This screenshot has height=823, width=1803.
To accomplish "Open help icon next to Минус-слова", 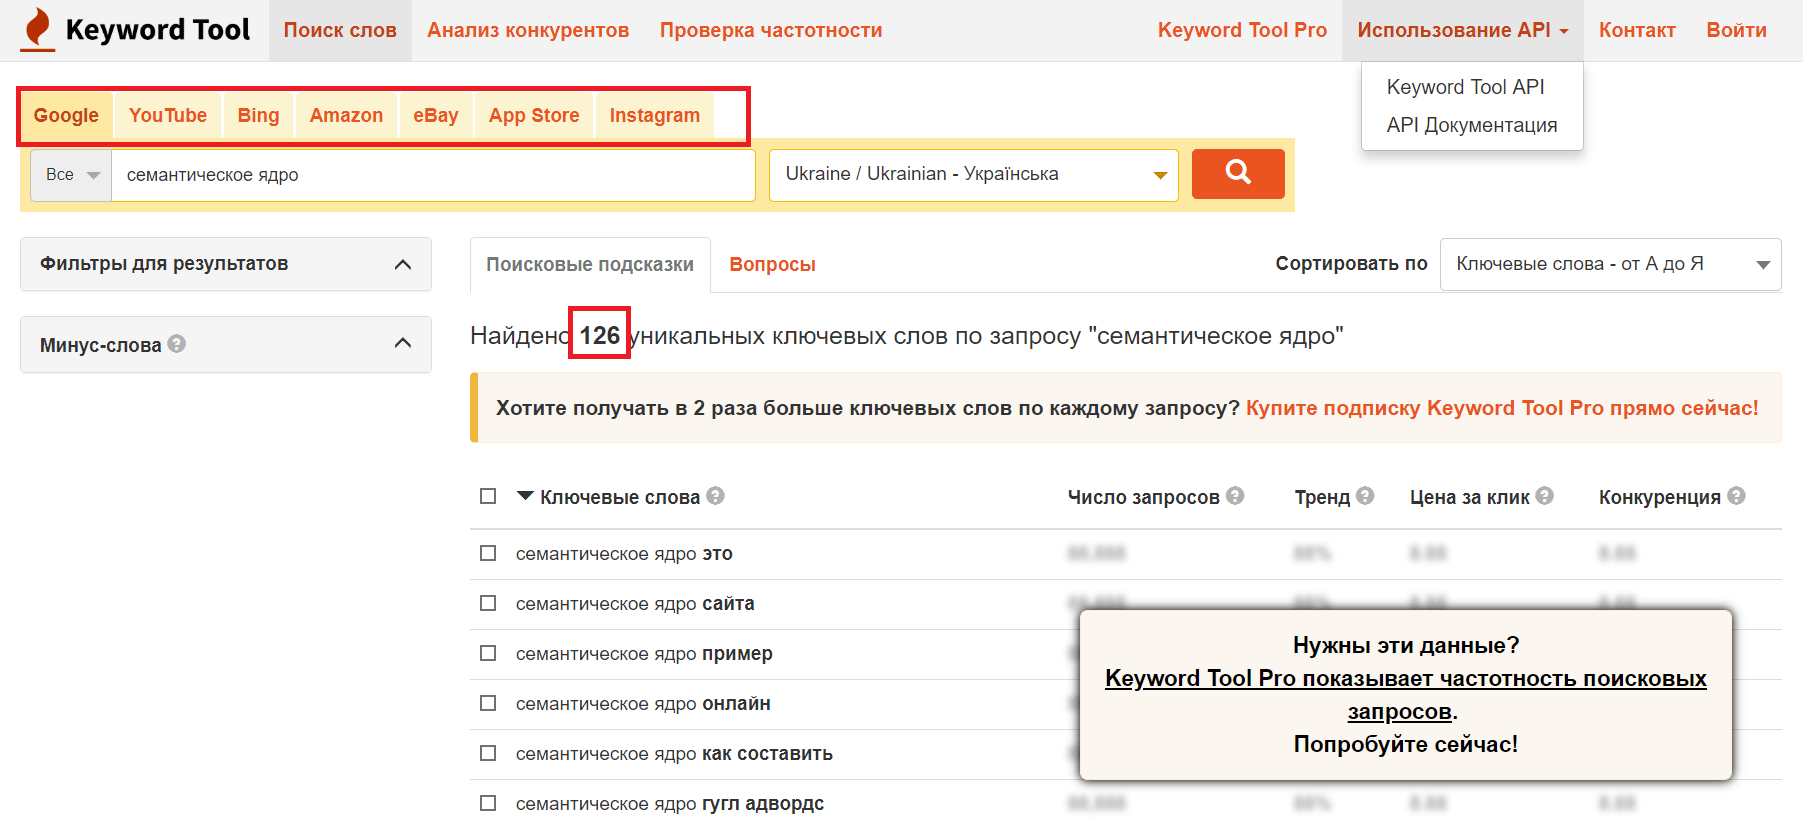I will pos(177,344).
